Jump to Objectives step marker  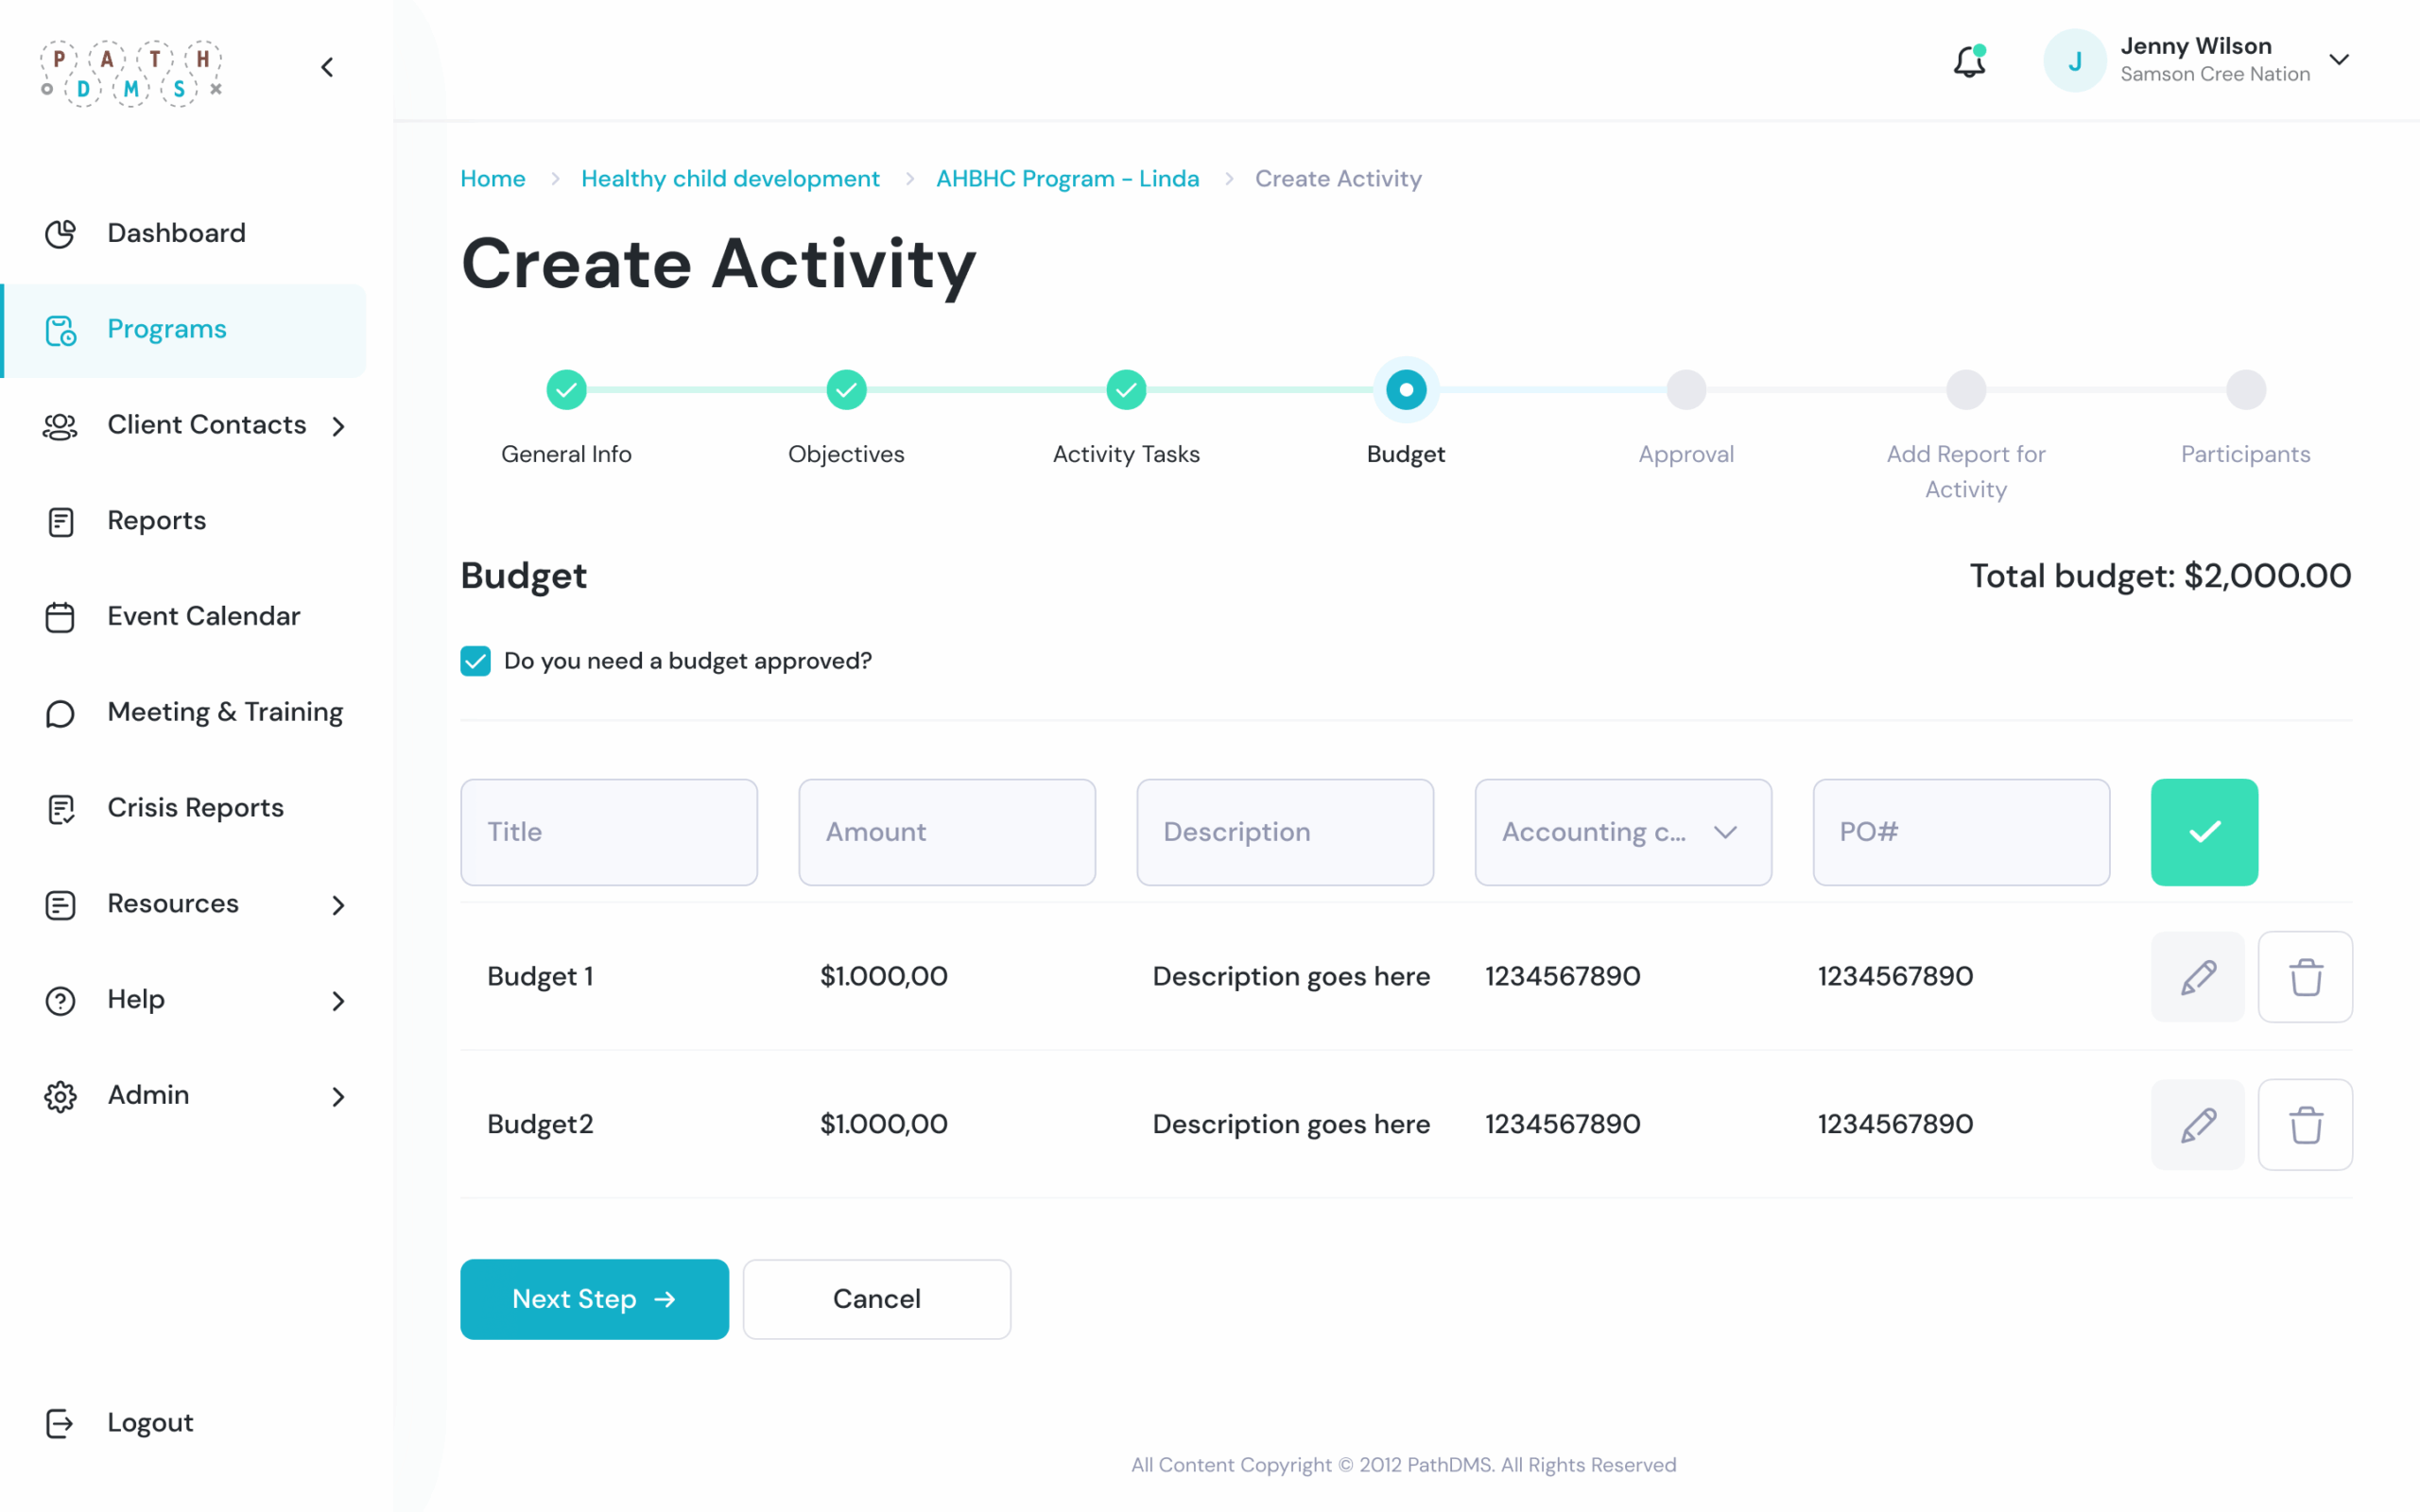[846, 390]
